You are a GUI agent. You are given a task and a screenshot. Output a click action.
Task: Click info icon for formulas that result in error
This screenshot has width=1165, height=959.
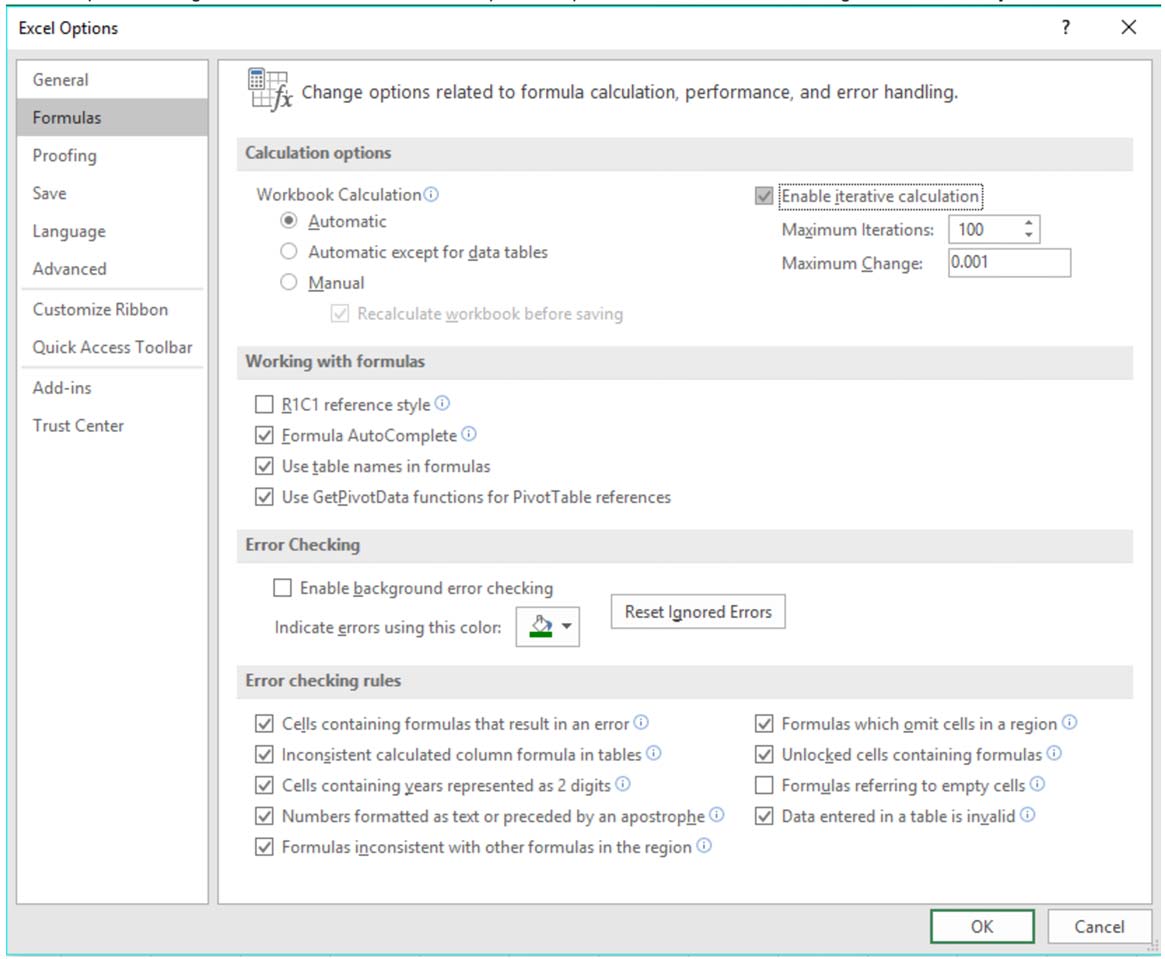641,722
